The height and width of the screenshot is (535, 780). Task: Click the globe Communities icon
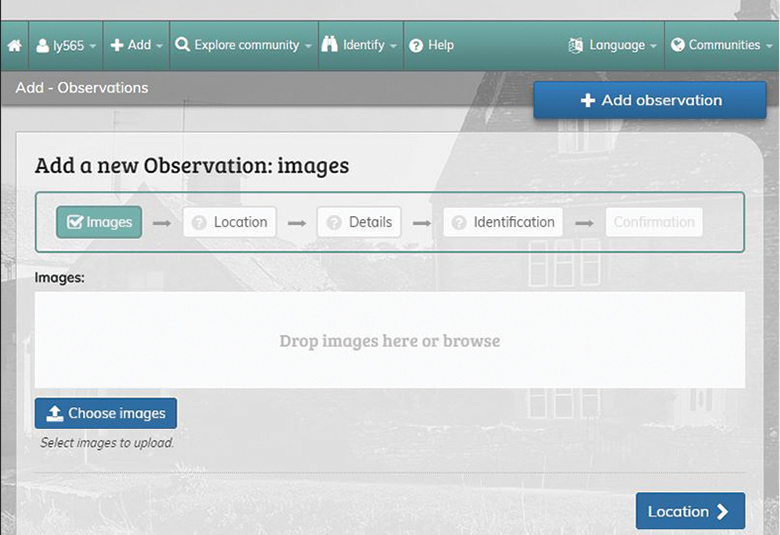[678, 45]
